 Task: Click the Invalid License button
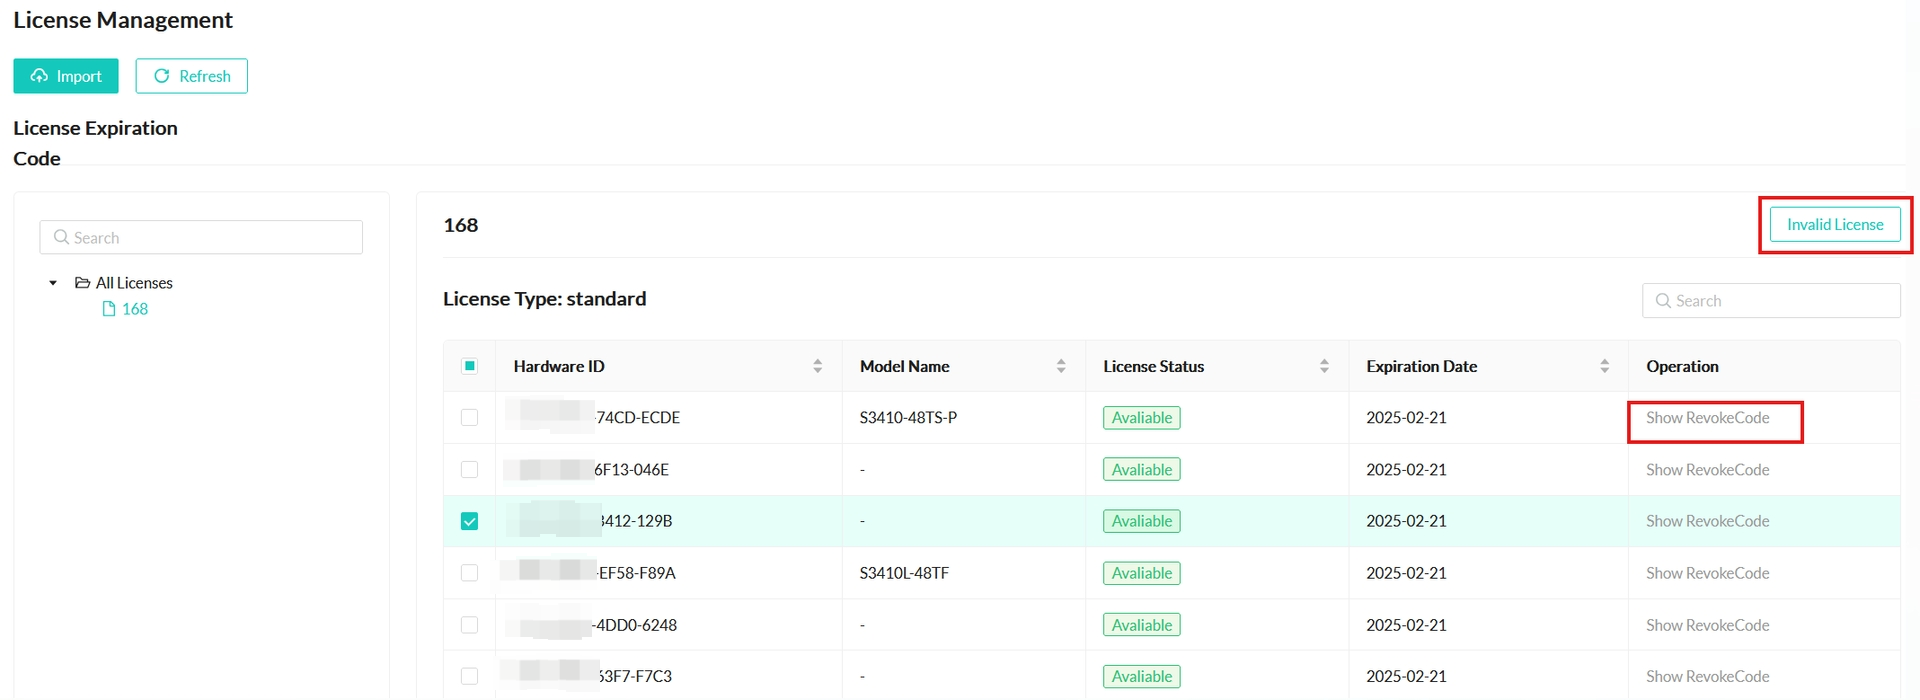[1834, 225]
